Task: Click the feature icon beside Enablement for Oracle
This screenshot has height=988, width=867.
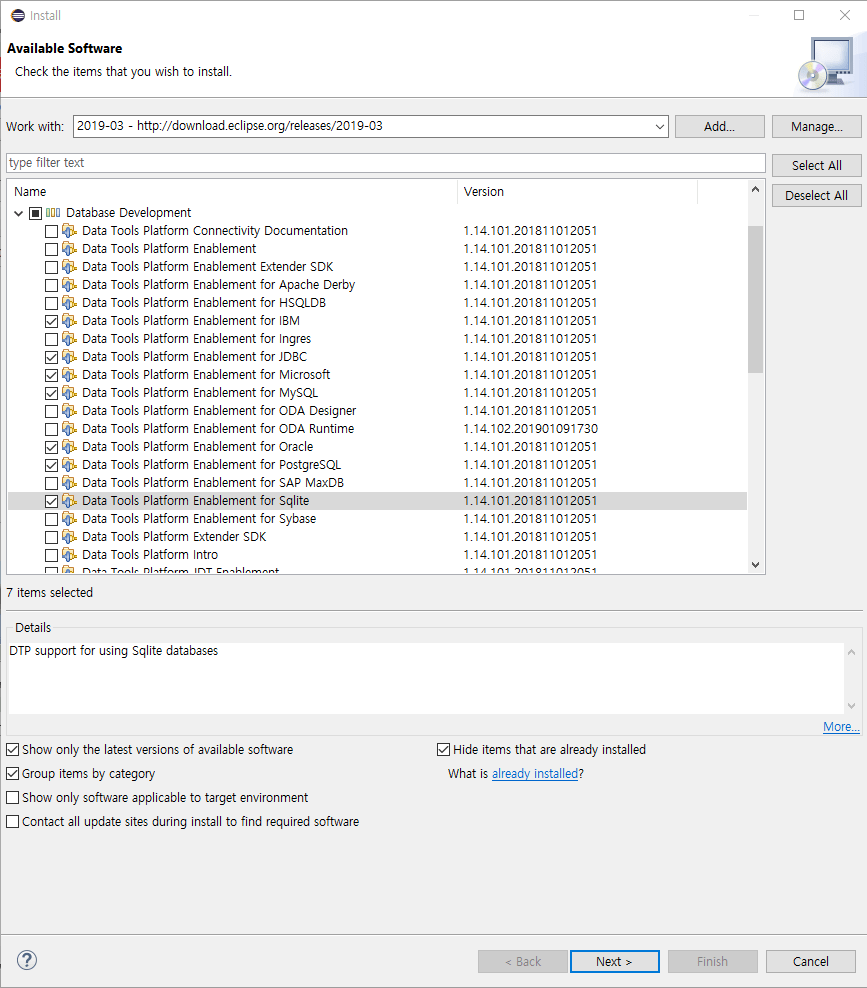Action: [69, 447]
